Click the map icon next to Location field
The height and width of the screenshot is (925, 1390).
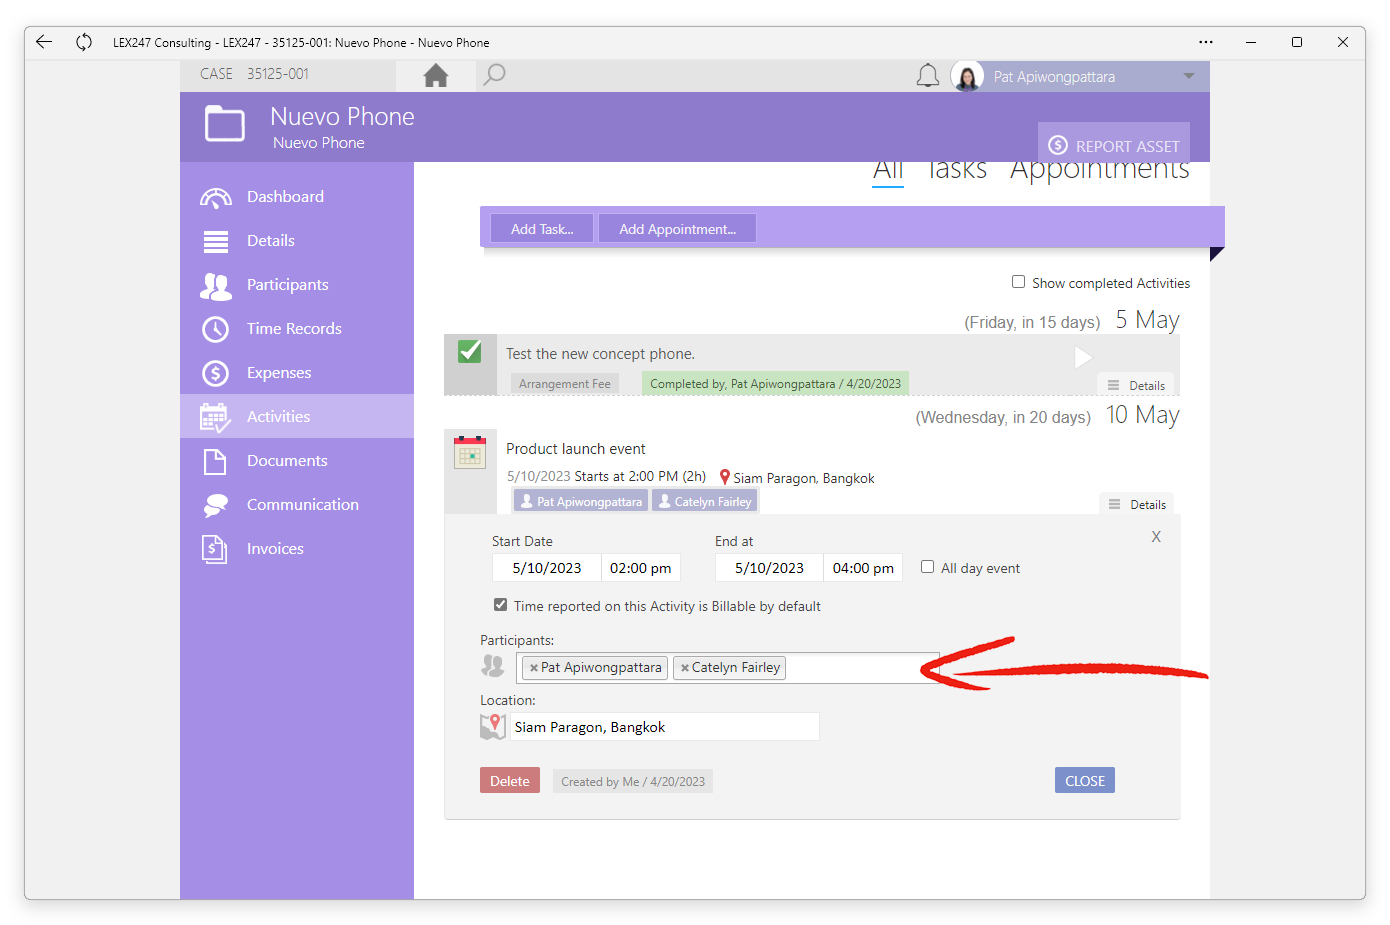493,726
